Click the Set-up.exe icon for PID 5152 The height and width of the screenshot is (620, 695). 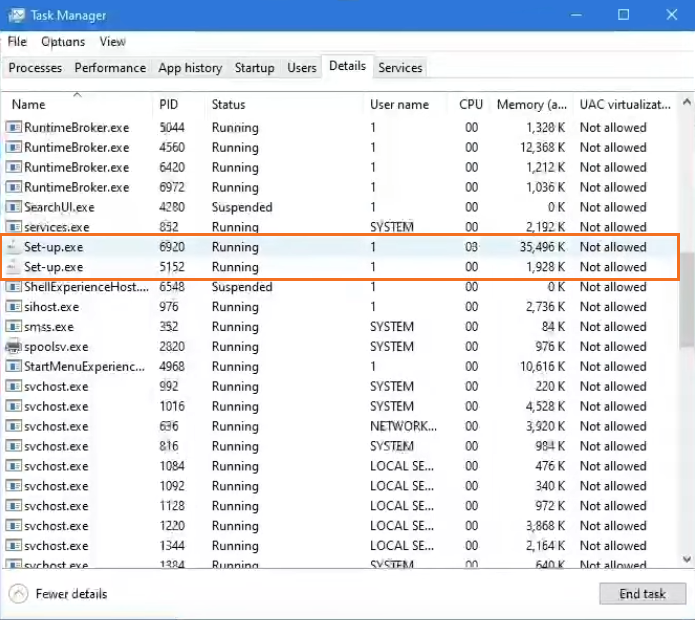click(13, 267)
